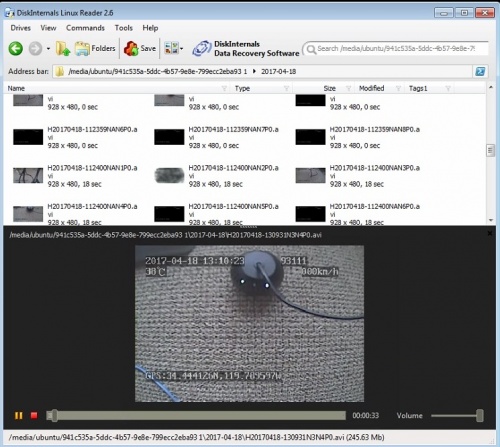Open the Commands menu
Screen dimensions: 500x447
85,28
